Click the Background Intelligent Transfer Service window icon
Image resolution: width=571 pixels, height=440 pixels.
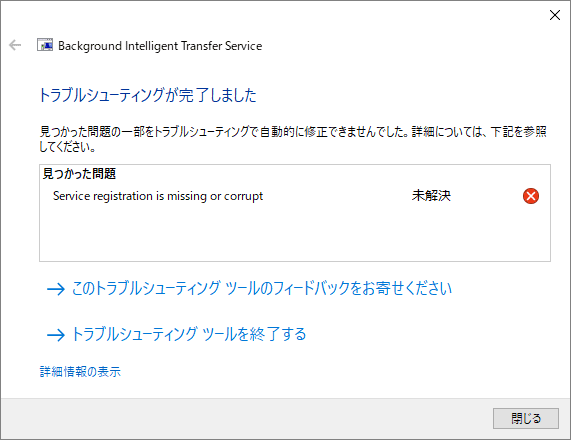pyautogui.click(x=45, y=45)
